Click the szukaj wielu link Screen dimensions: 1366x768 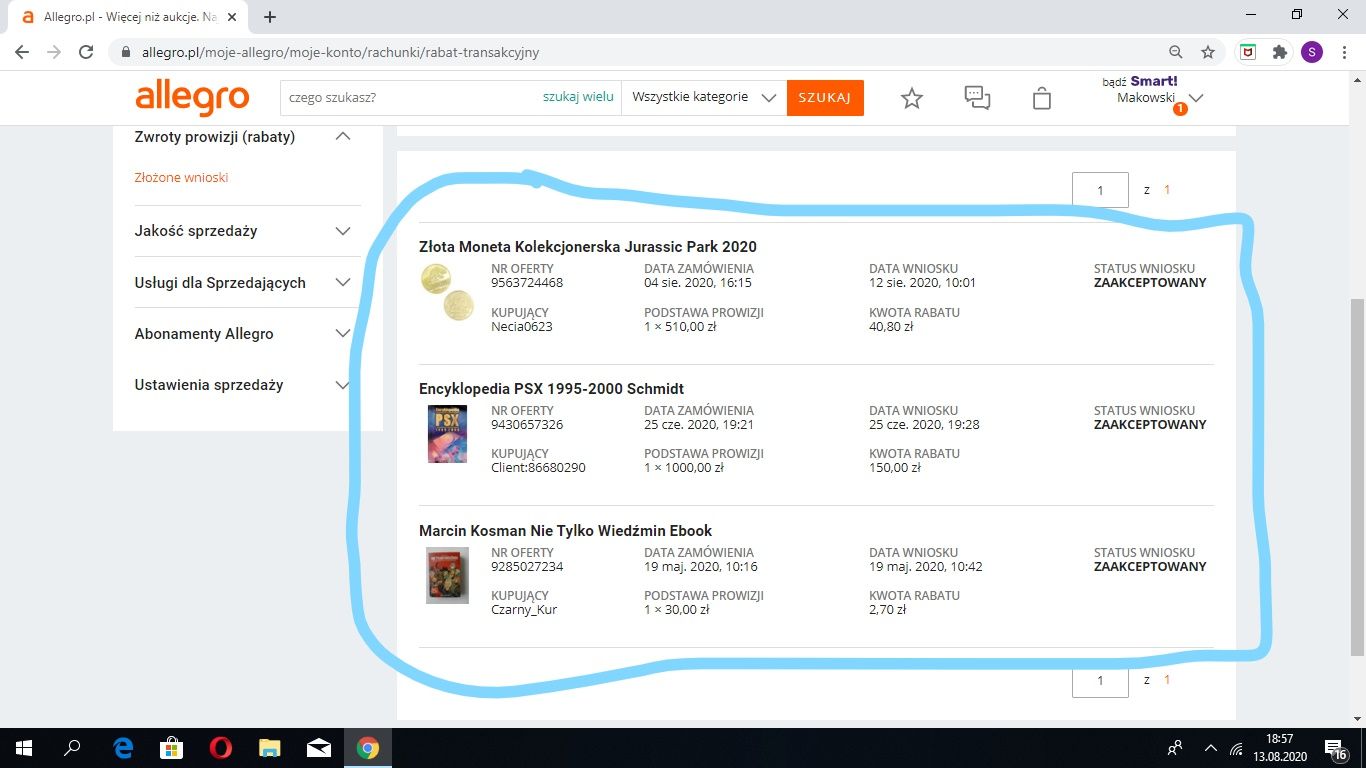click(578, 97)
